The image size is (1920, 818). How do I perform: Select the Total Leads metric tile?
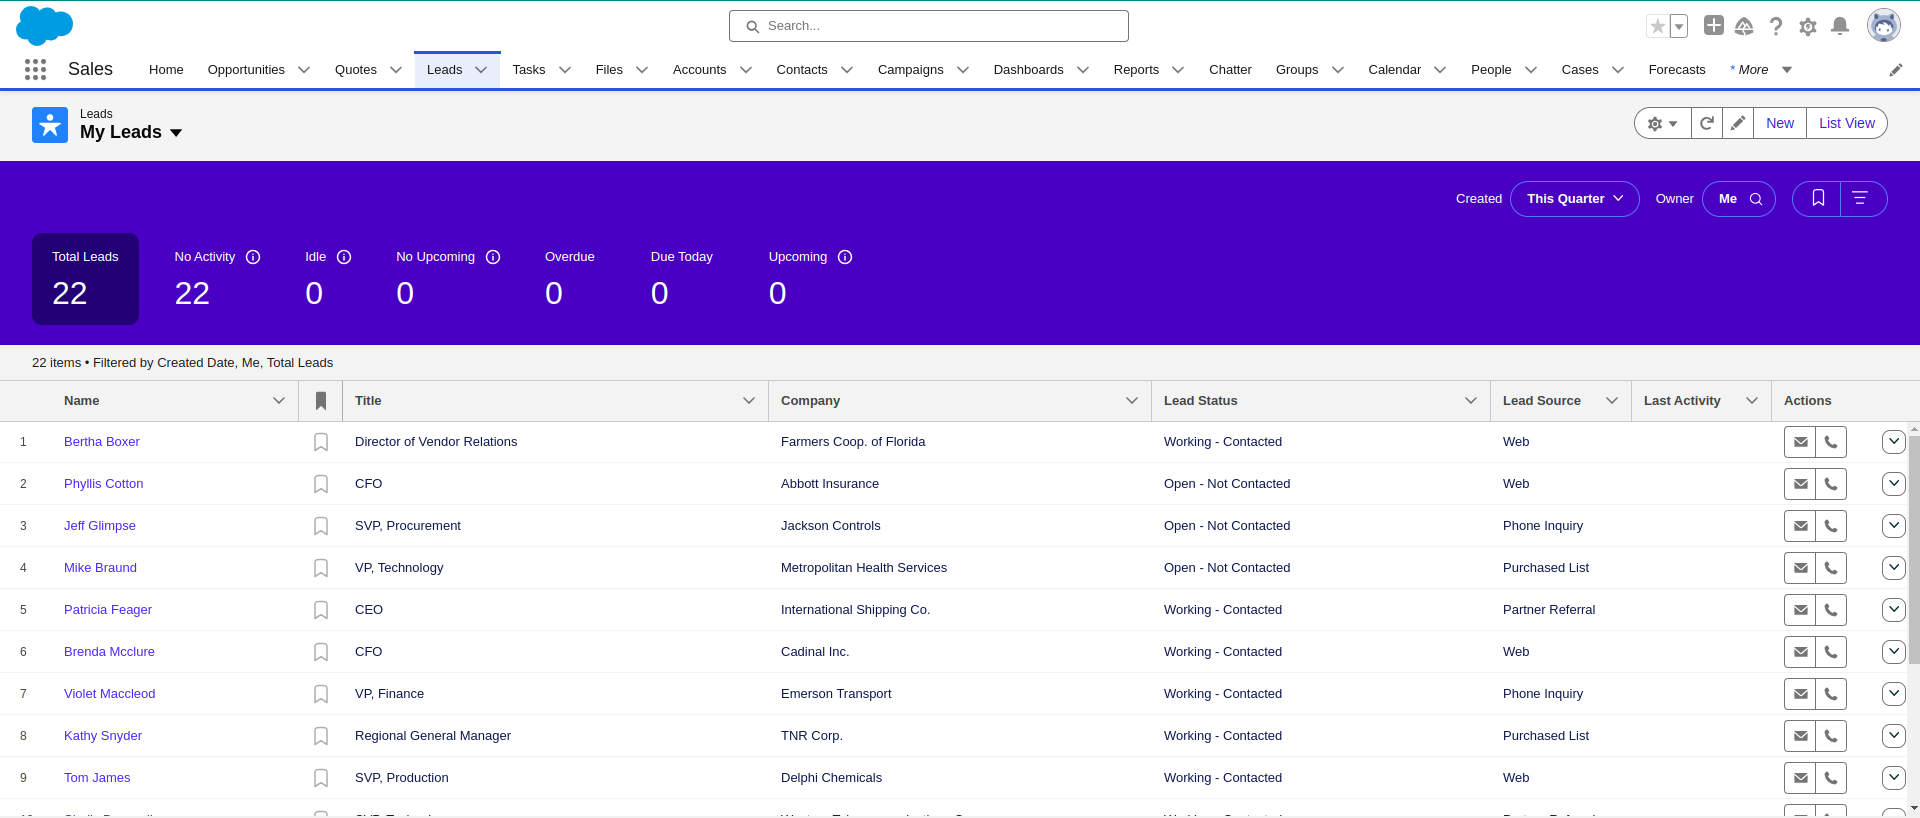click(x=85, y=279)
